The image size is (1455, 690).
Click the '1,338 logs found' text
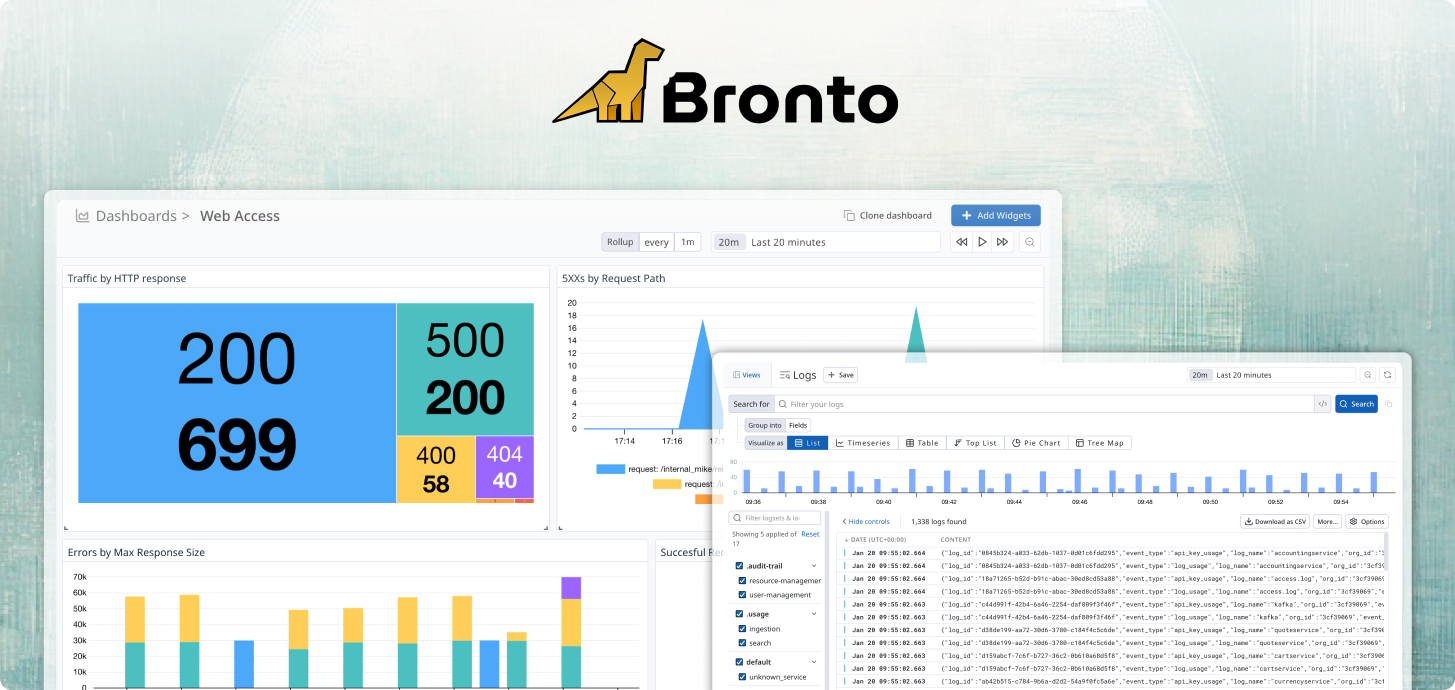coord(939,522)
